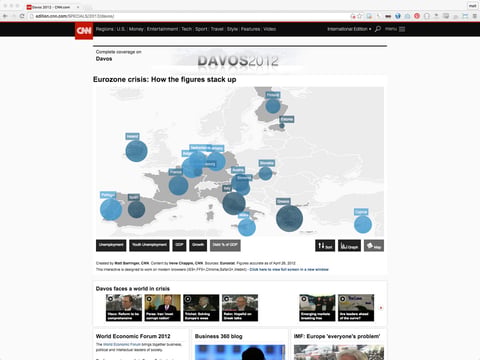Screen dimensions: 480x360
Task: Select the Portugal bubble on map
Action: [x=111, y=209]
